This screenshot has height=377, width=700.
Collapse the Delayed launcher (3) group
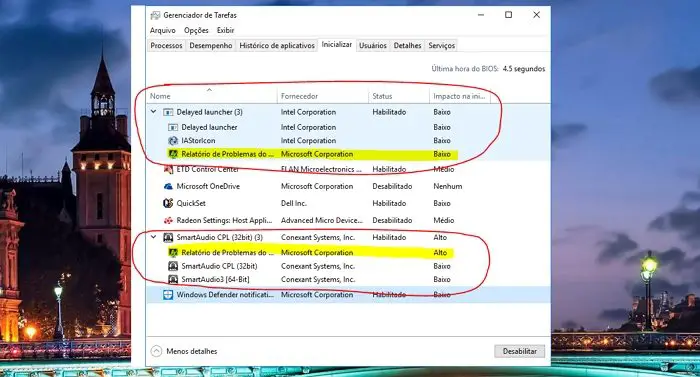(x=154, y=112)
